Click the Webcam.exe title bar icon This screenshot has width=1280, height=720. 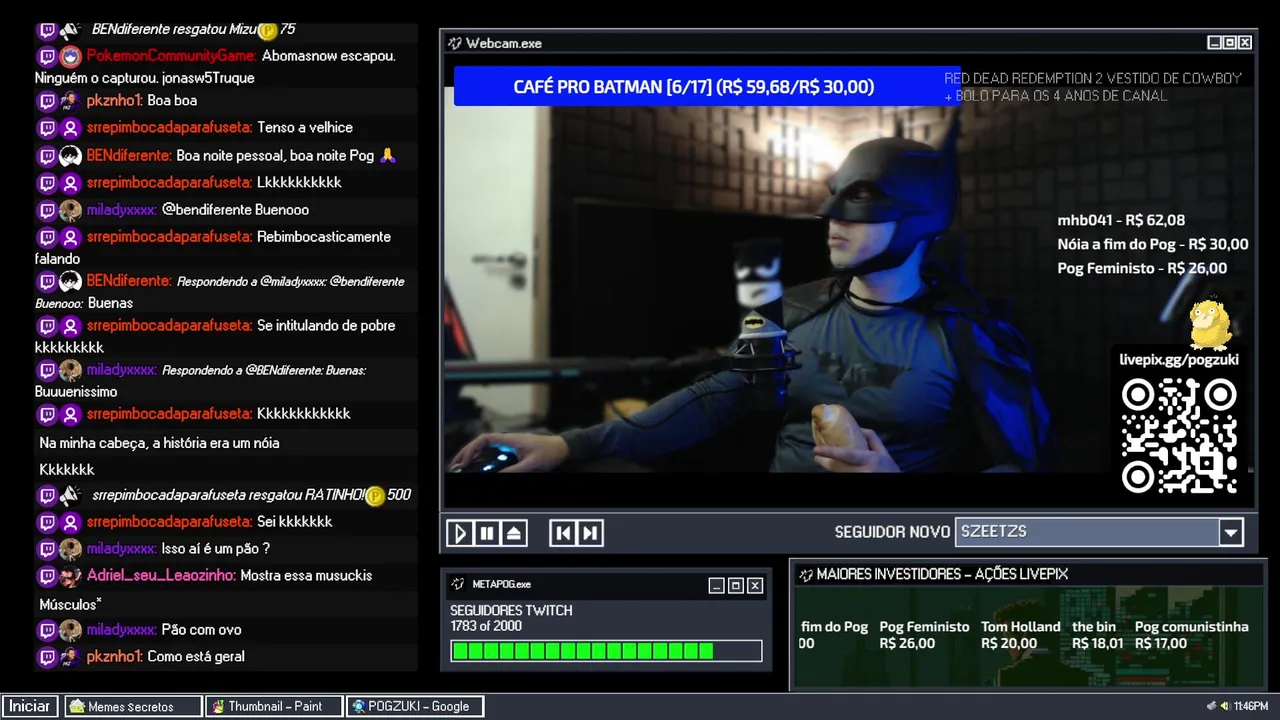(455, 43)
